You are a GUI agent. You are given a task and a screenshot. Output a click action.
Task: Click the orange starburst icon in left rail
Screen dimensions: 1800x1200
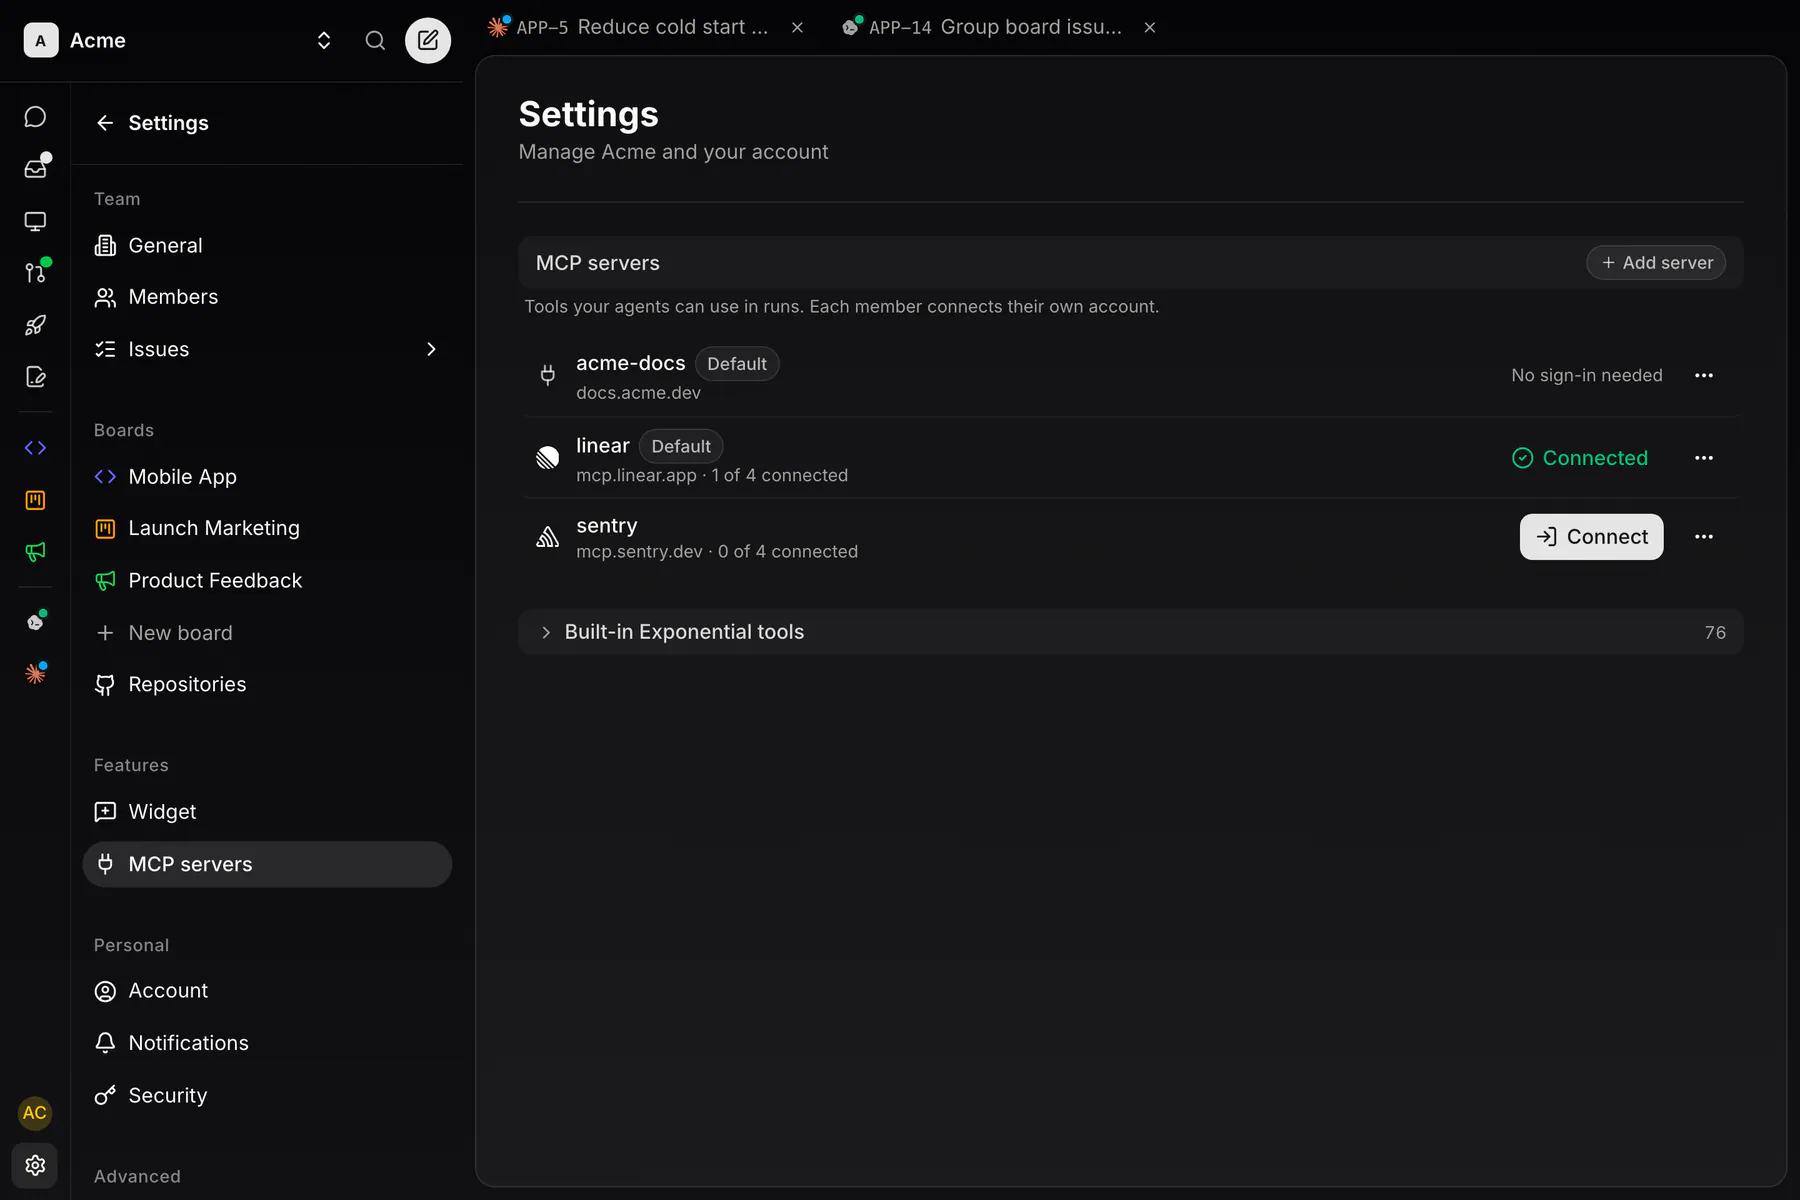click(x=35, y=673)
